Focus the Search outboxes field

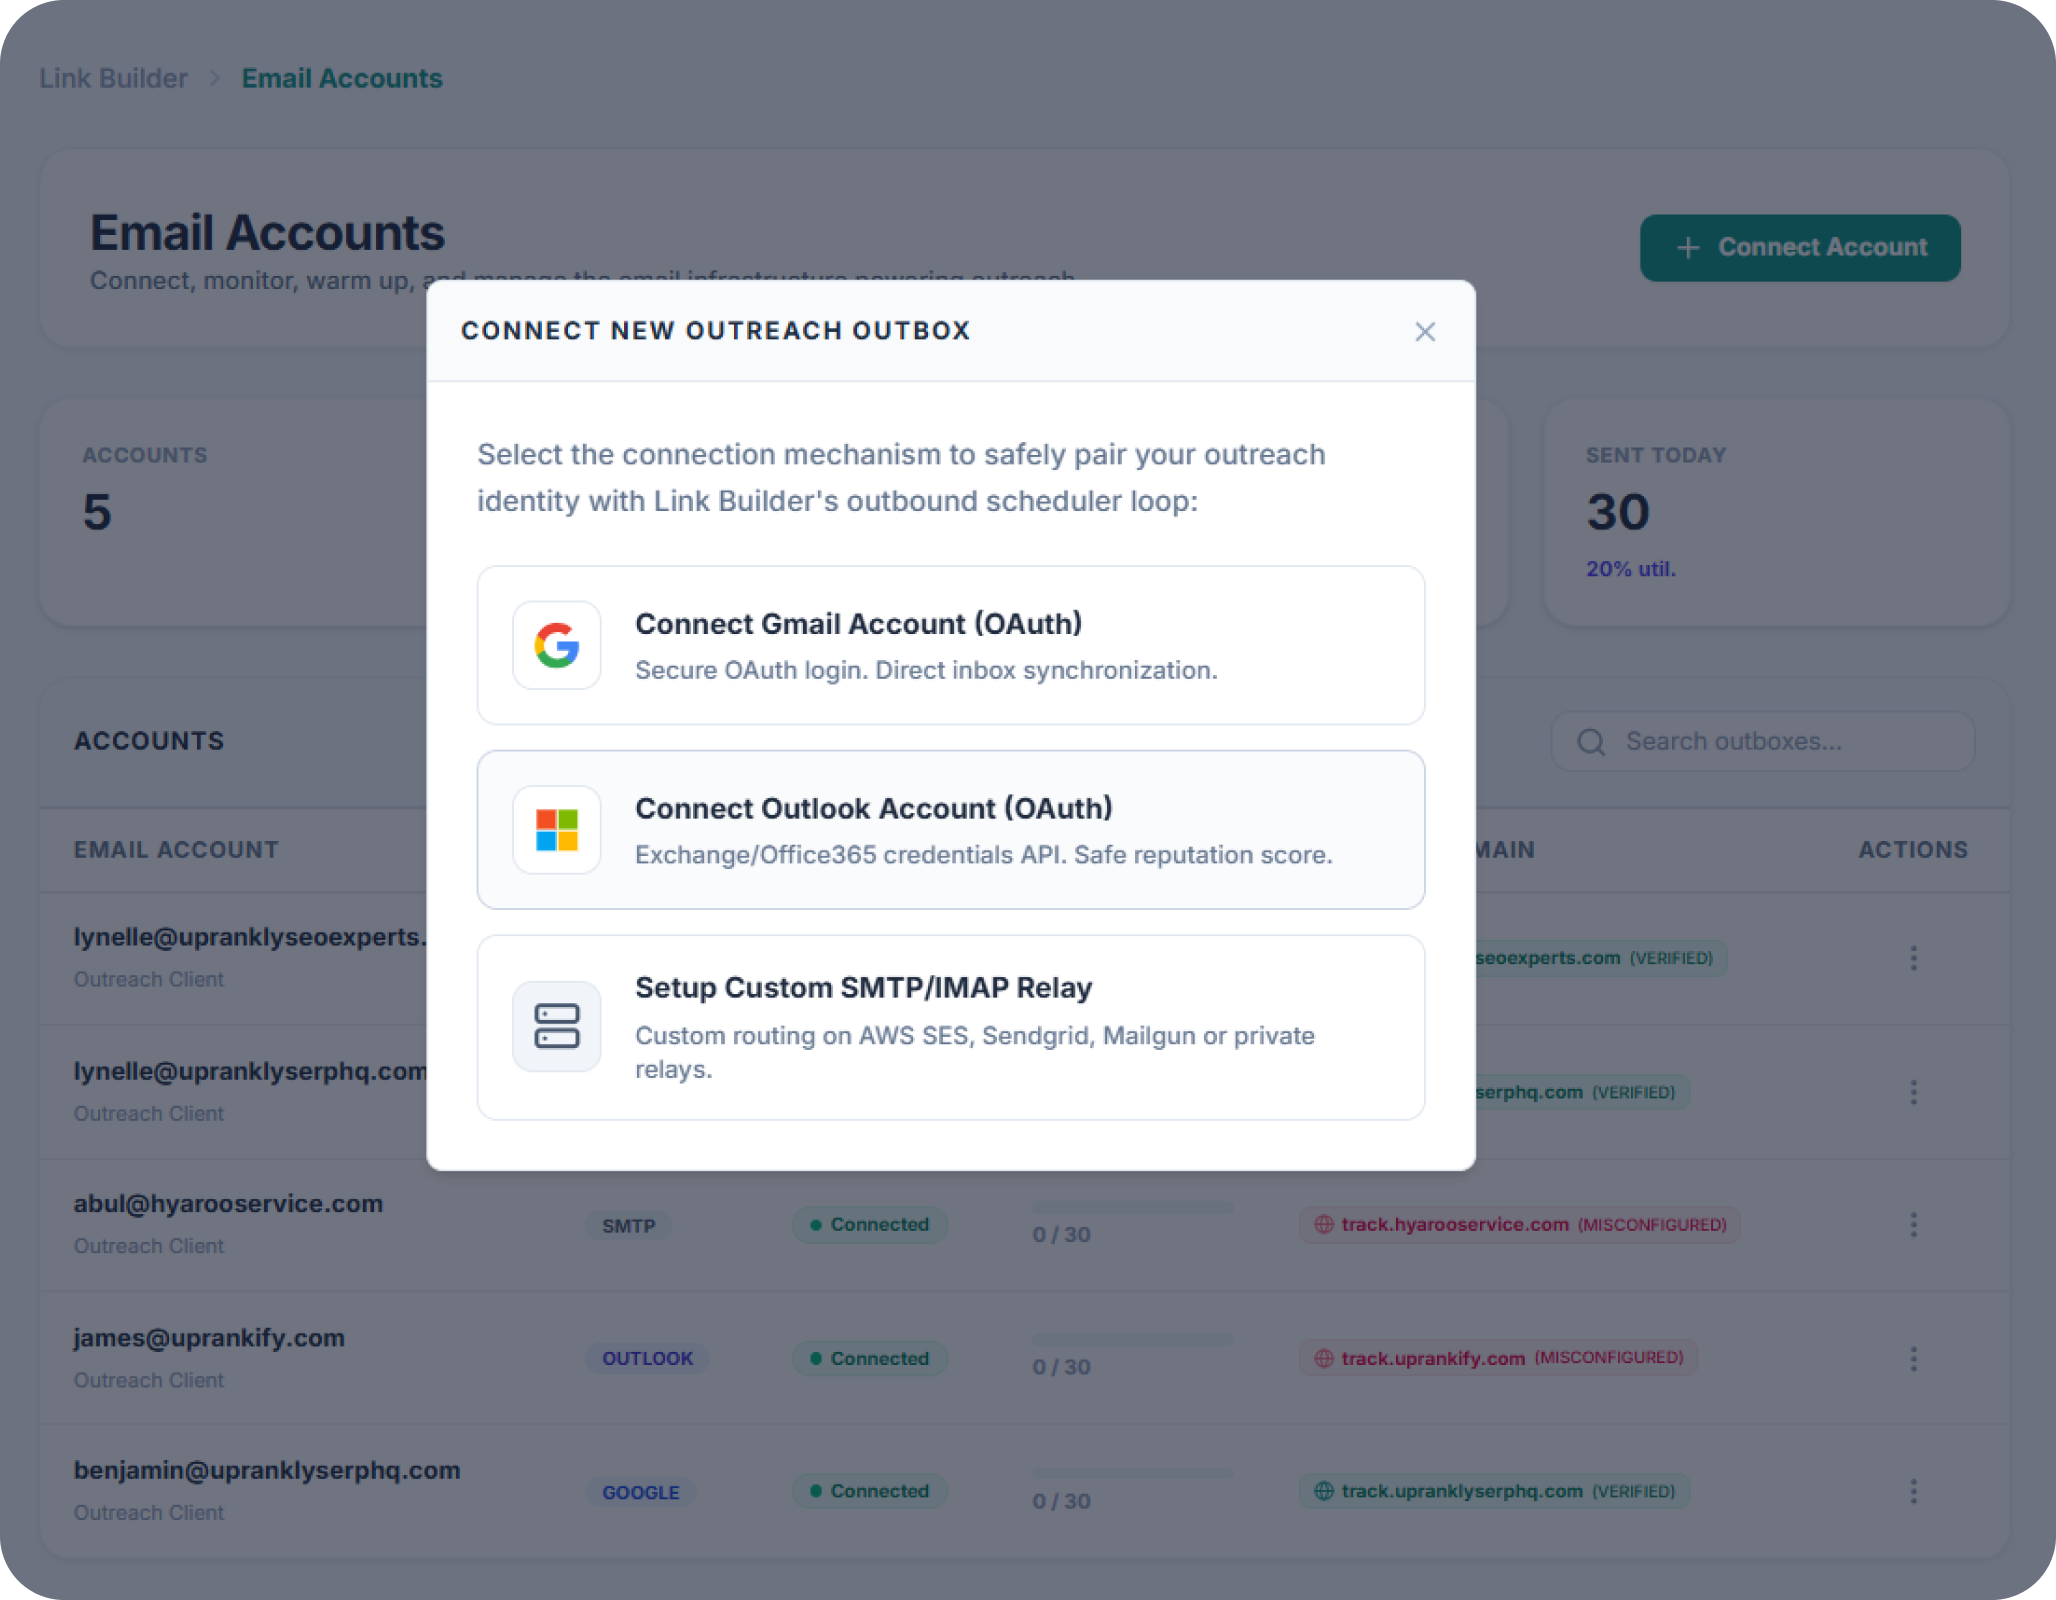click(1763, 741)
